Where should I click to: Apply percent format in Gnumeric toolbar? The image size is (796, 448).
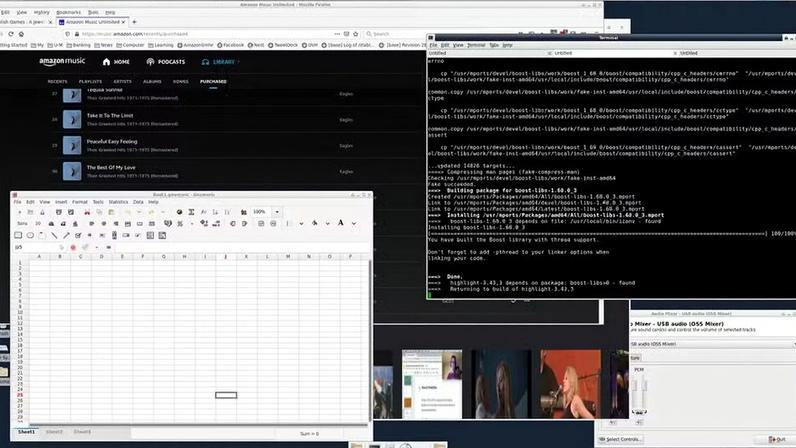tap(180, 223)
